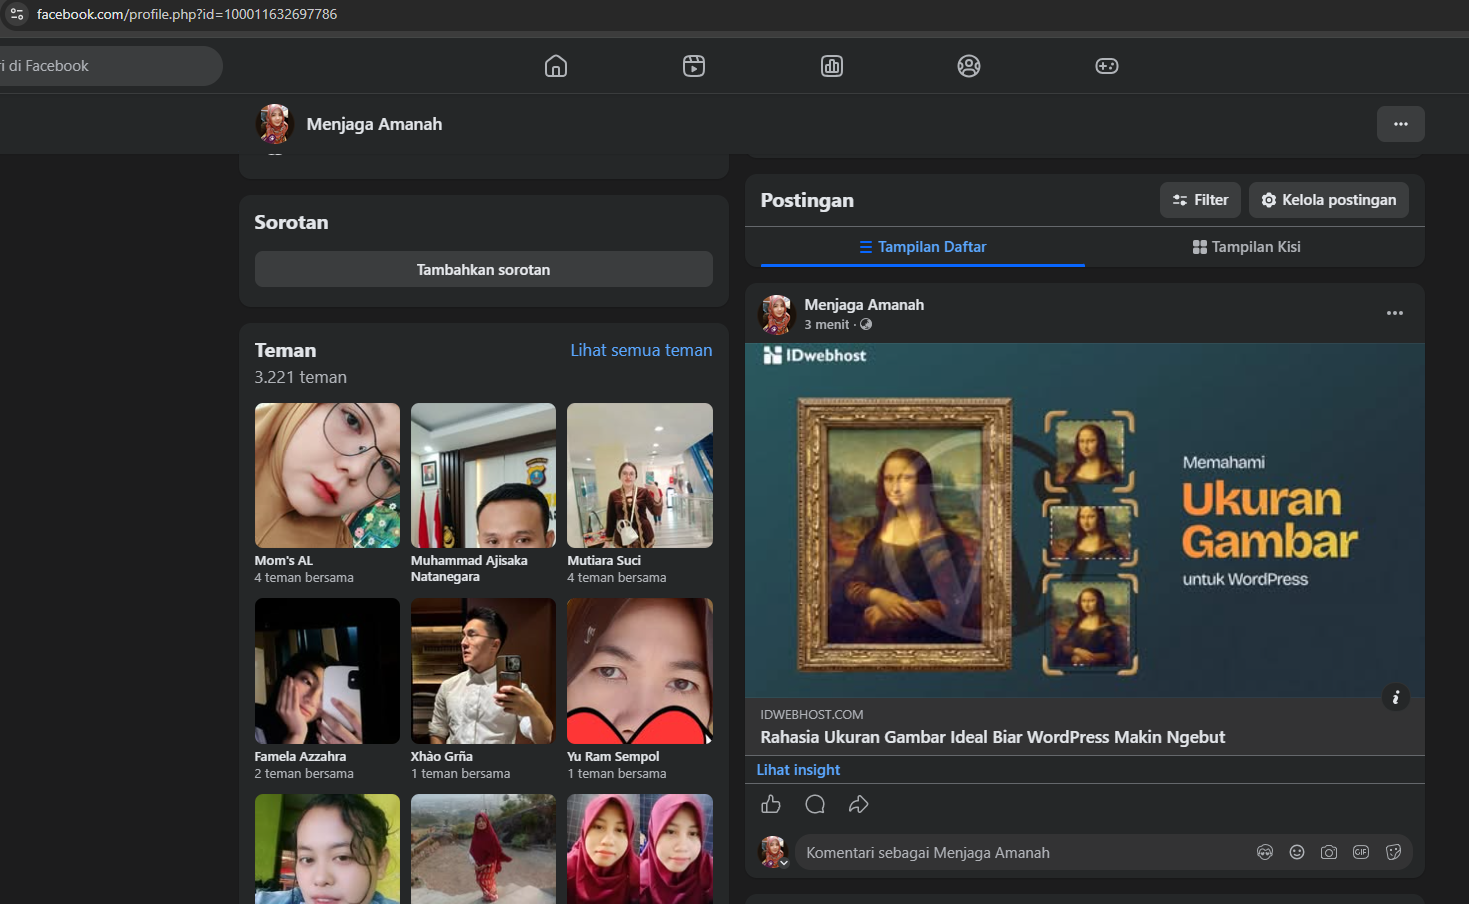
Task: Open the three-dot menu on the profile header
Action: [1401, 124]
